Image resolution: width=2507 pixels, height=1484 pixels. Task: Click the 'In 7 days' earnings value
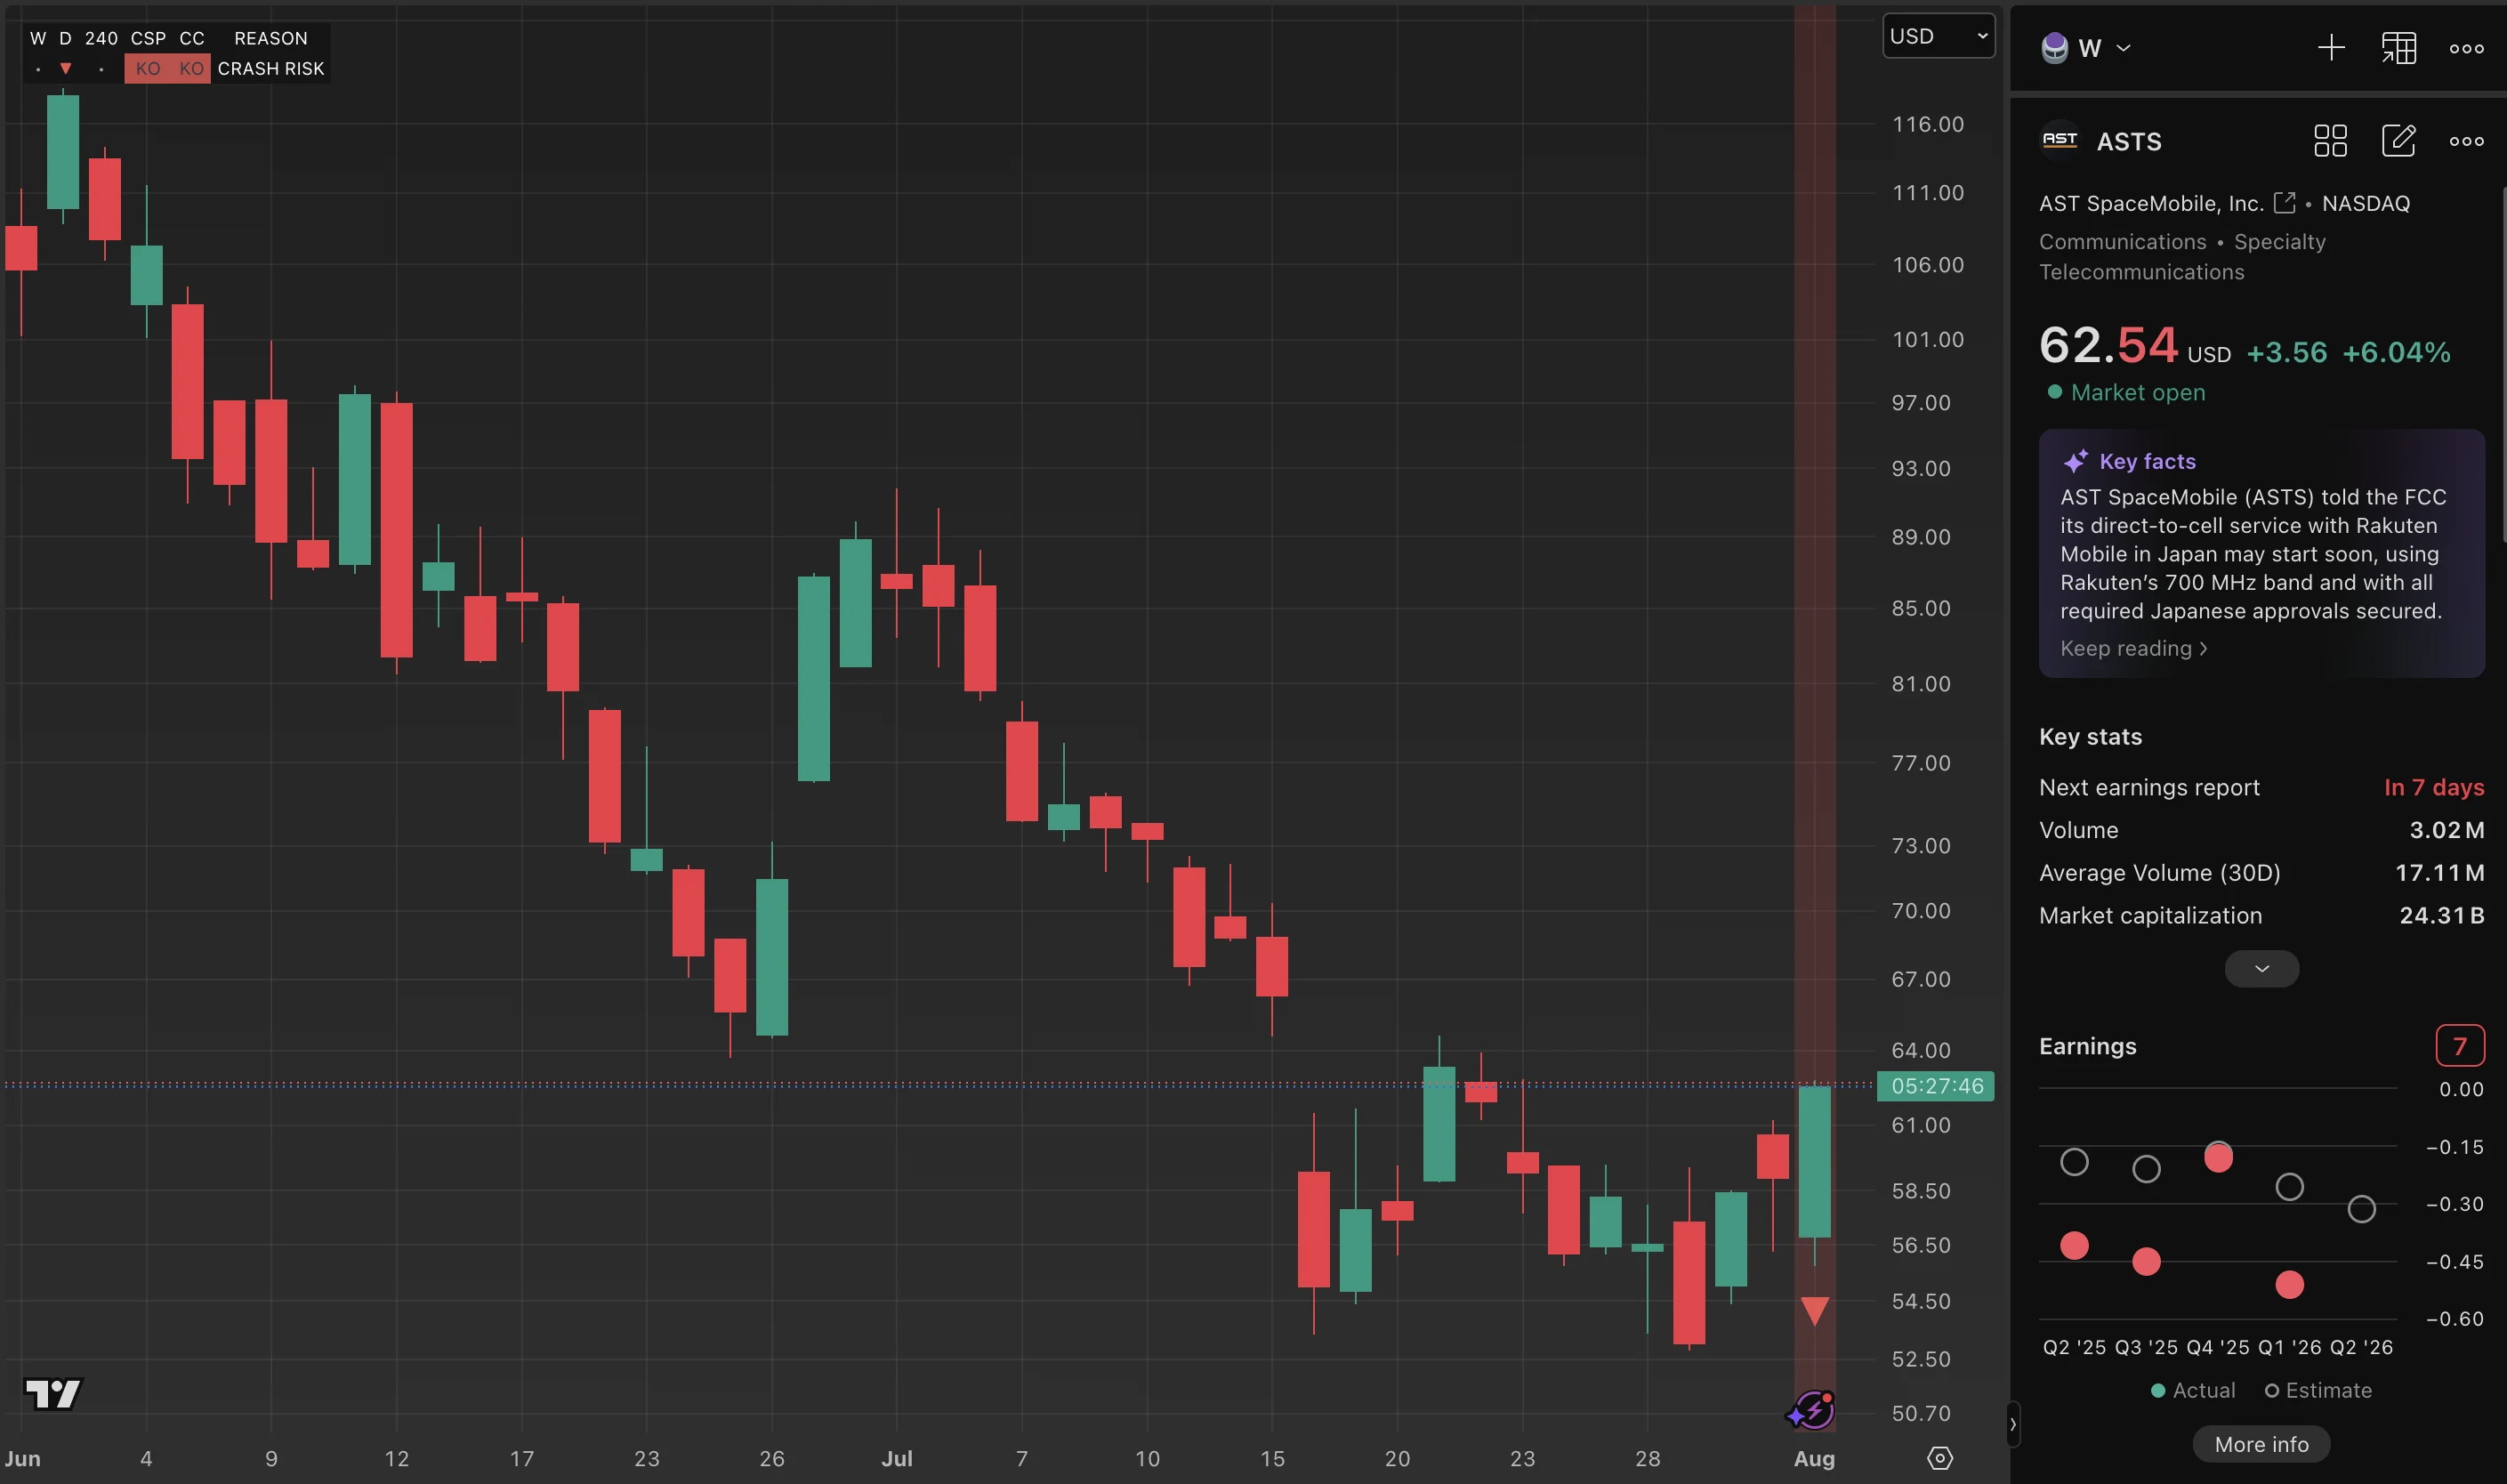2433,788
